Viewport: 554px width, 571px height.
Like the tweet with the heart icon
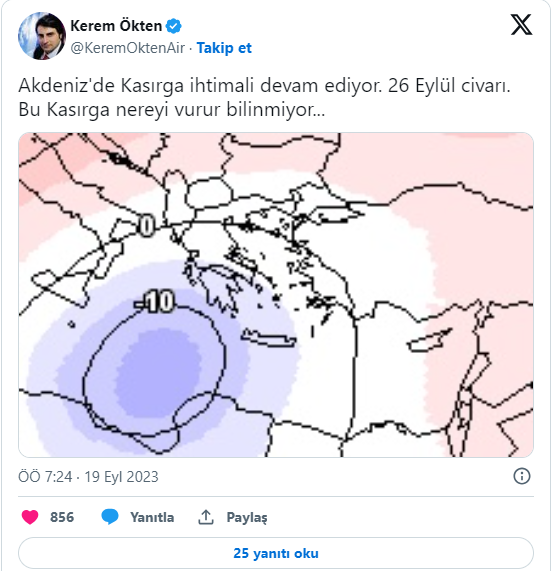pos(30,517)
